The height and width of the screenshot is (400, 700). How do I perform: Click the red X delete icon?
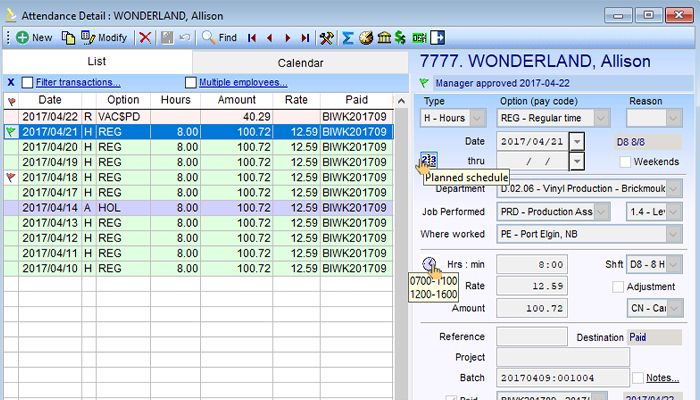[x=145, y=37]
